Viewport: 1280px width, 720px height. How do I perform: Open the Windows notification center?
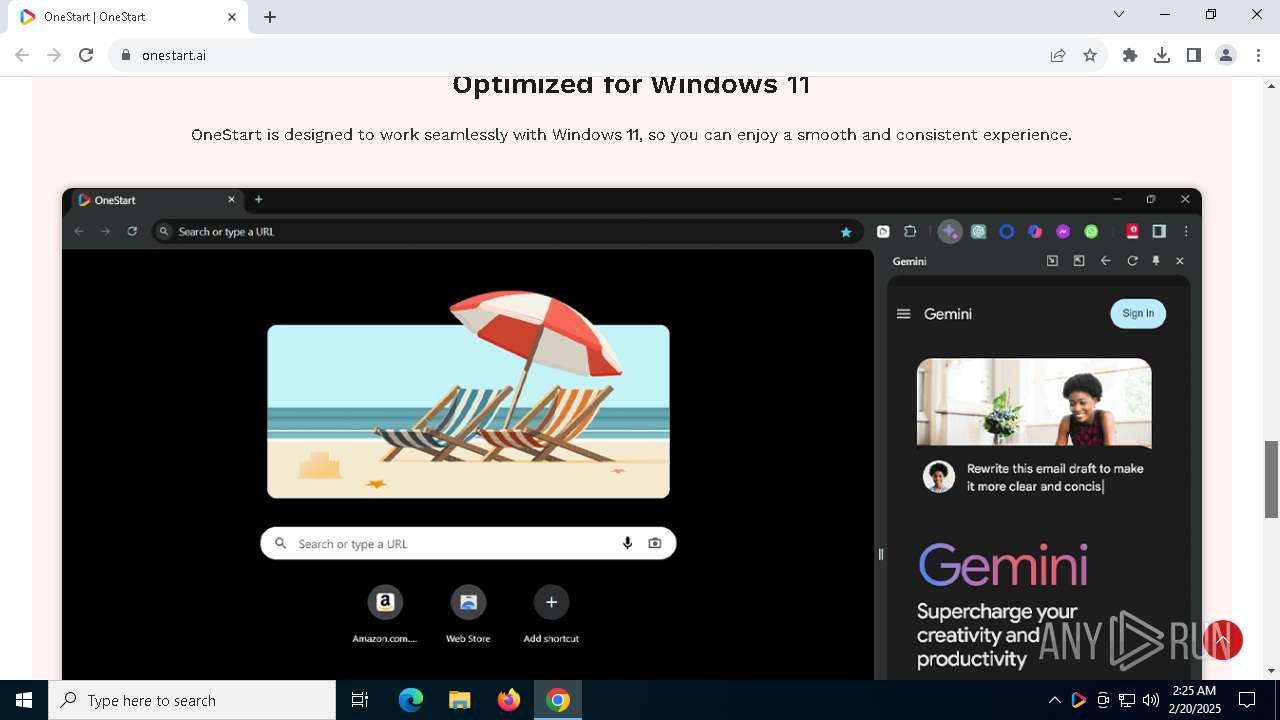(1247, 700)
